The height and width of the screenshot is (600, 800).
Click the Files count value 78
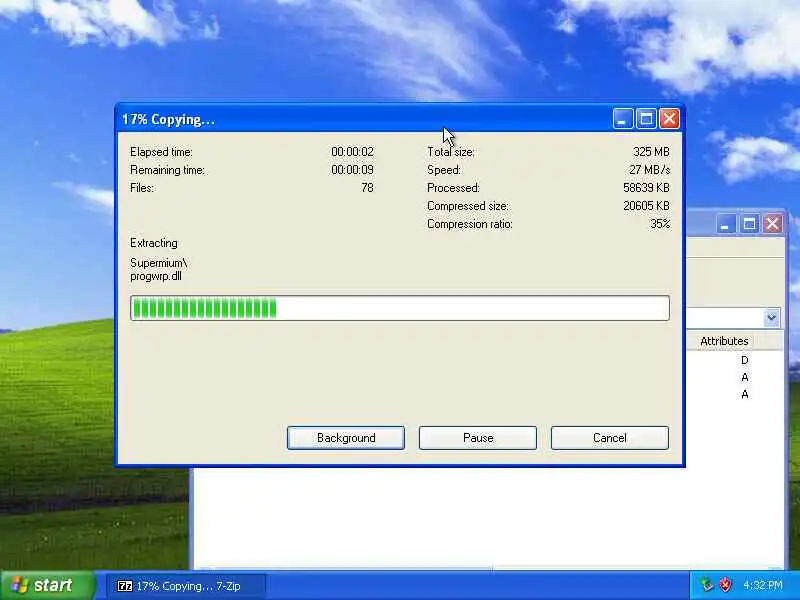pos(367,188)
